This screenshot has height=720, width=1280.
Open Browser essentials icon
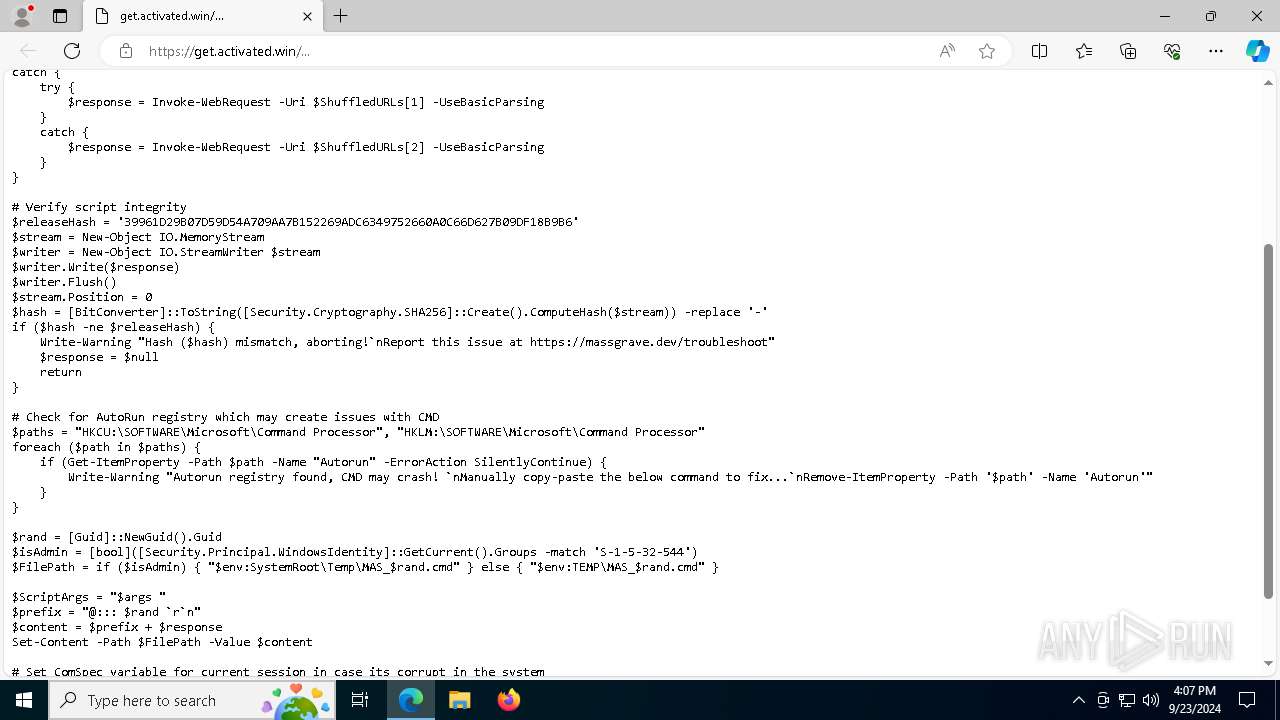click(x=1172, y=51)
